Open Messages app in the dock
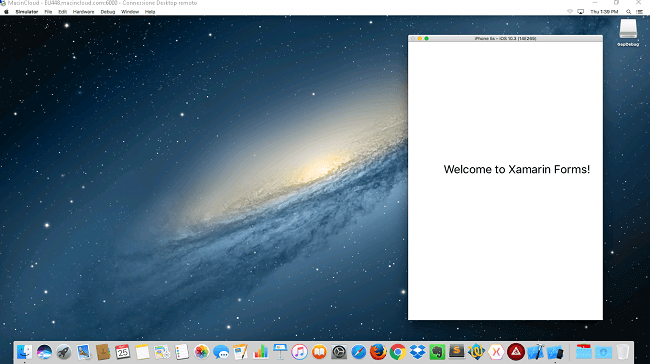650x364 pixels. coord(221,352)
